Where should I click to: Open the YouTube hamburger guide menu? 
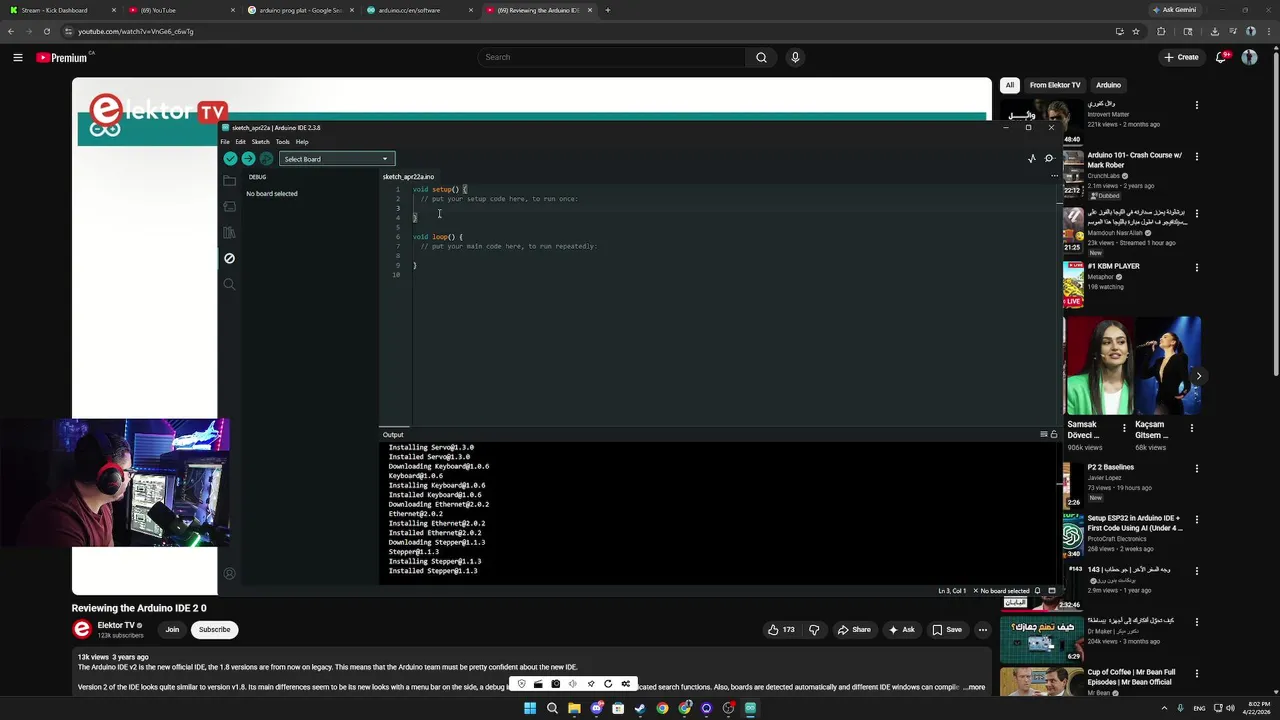(x=17, y=57)
